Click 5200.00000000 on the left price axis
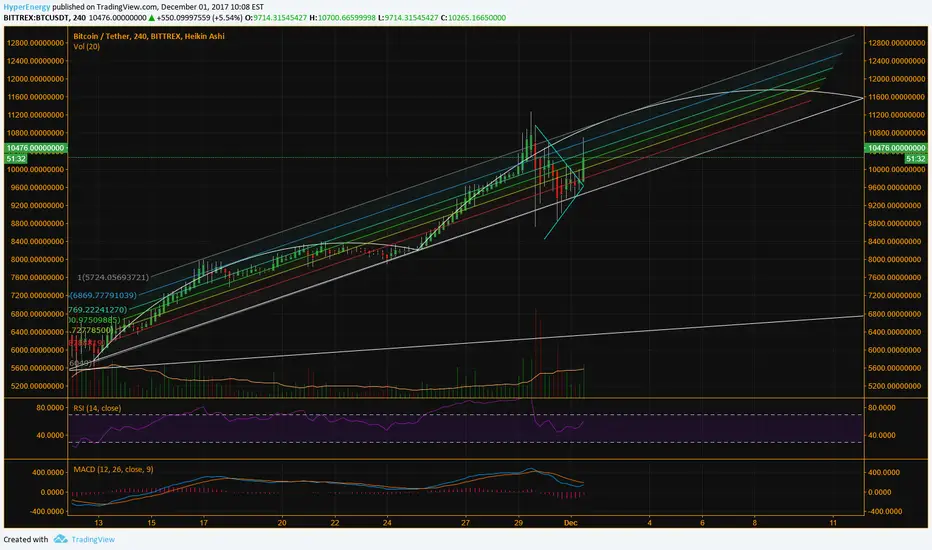Screen dimensions: 932x550 (x=38, y=386)
